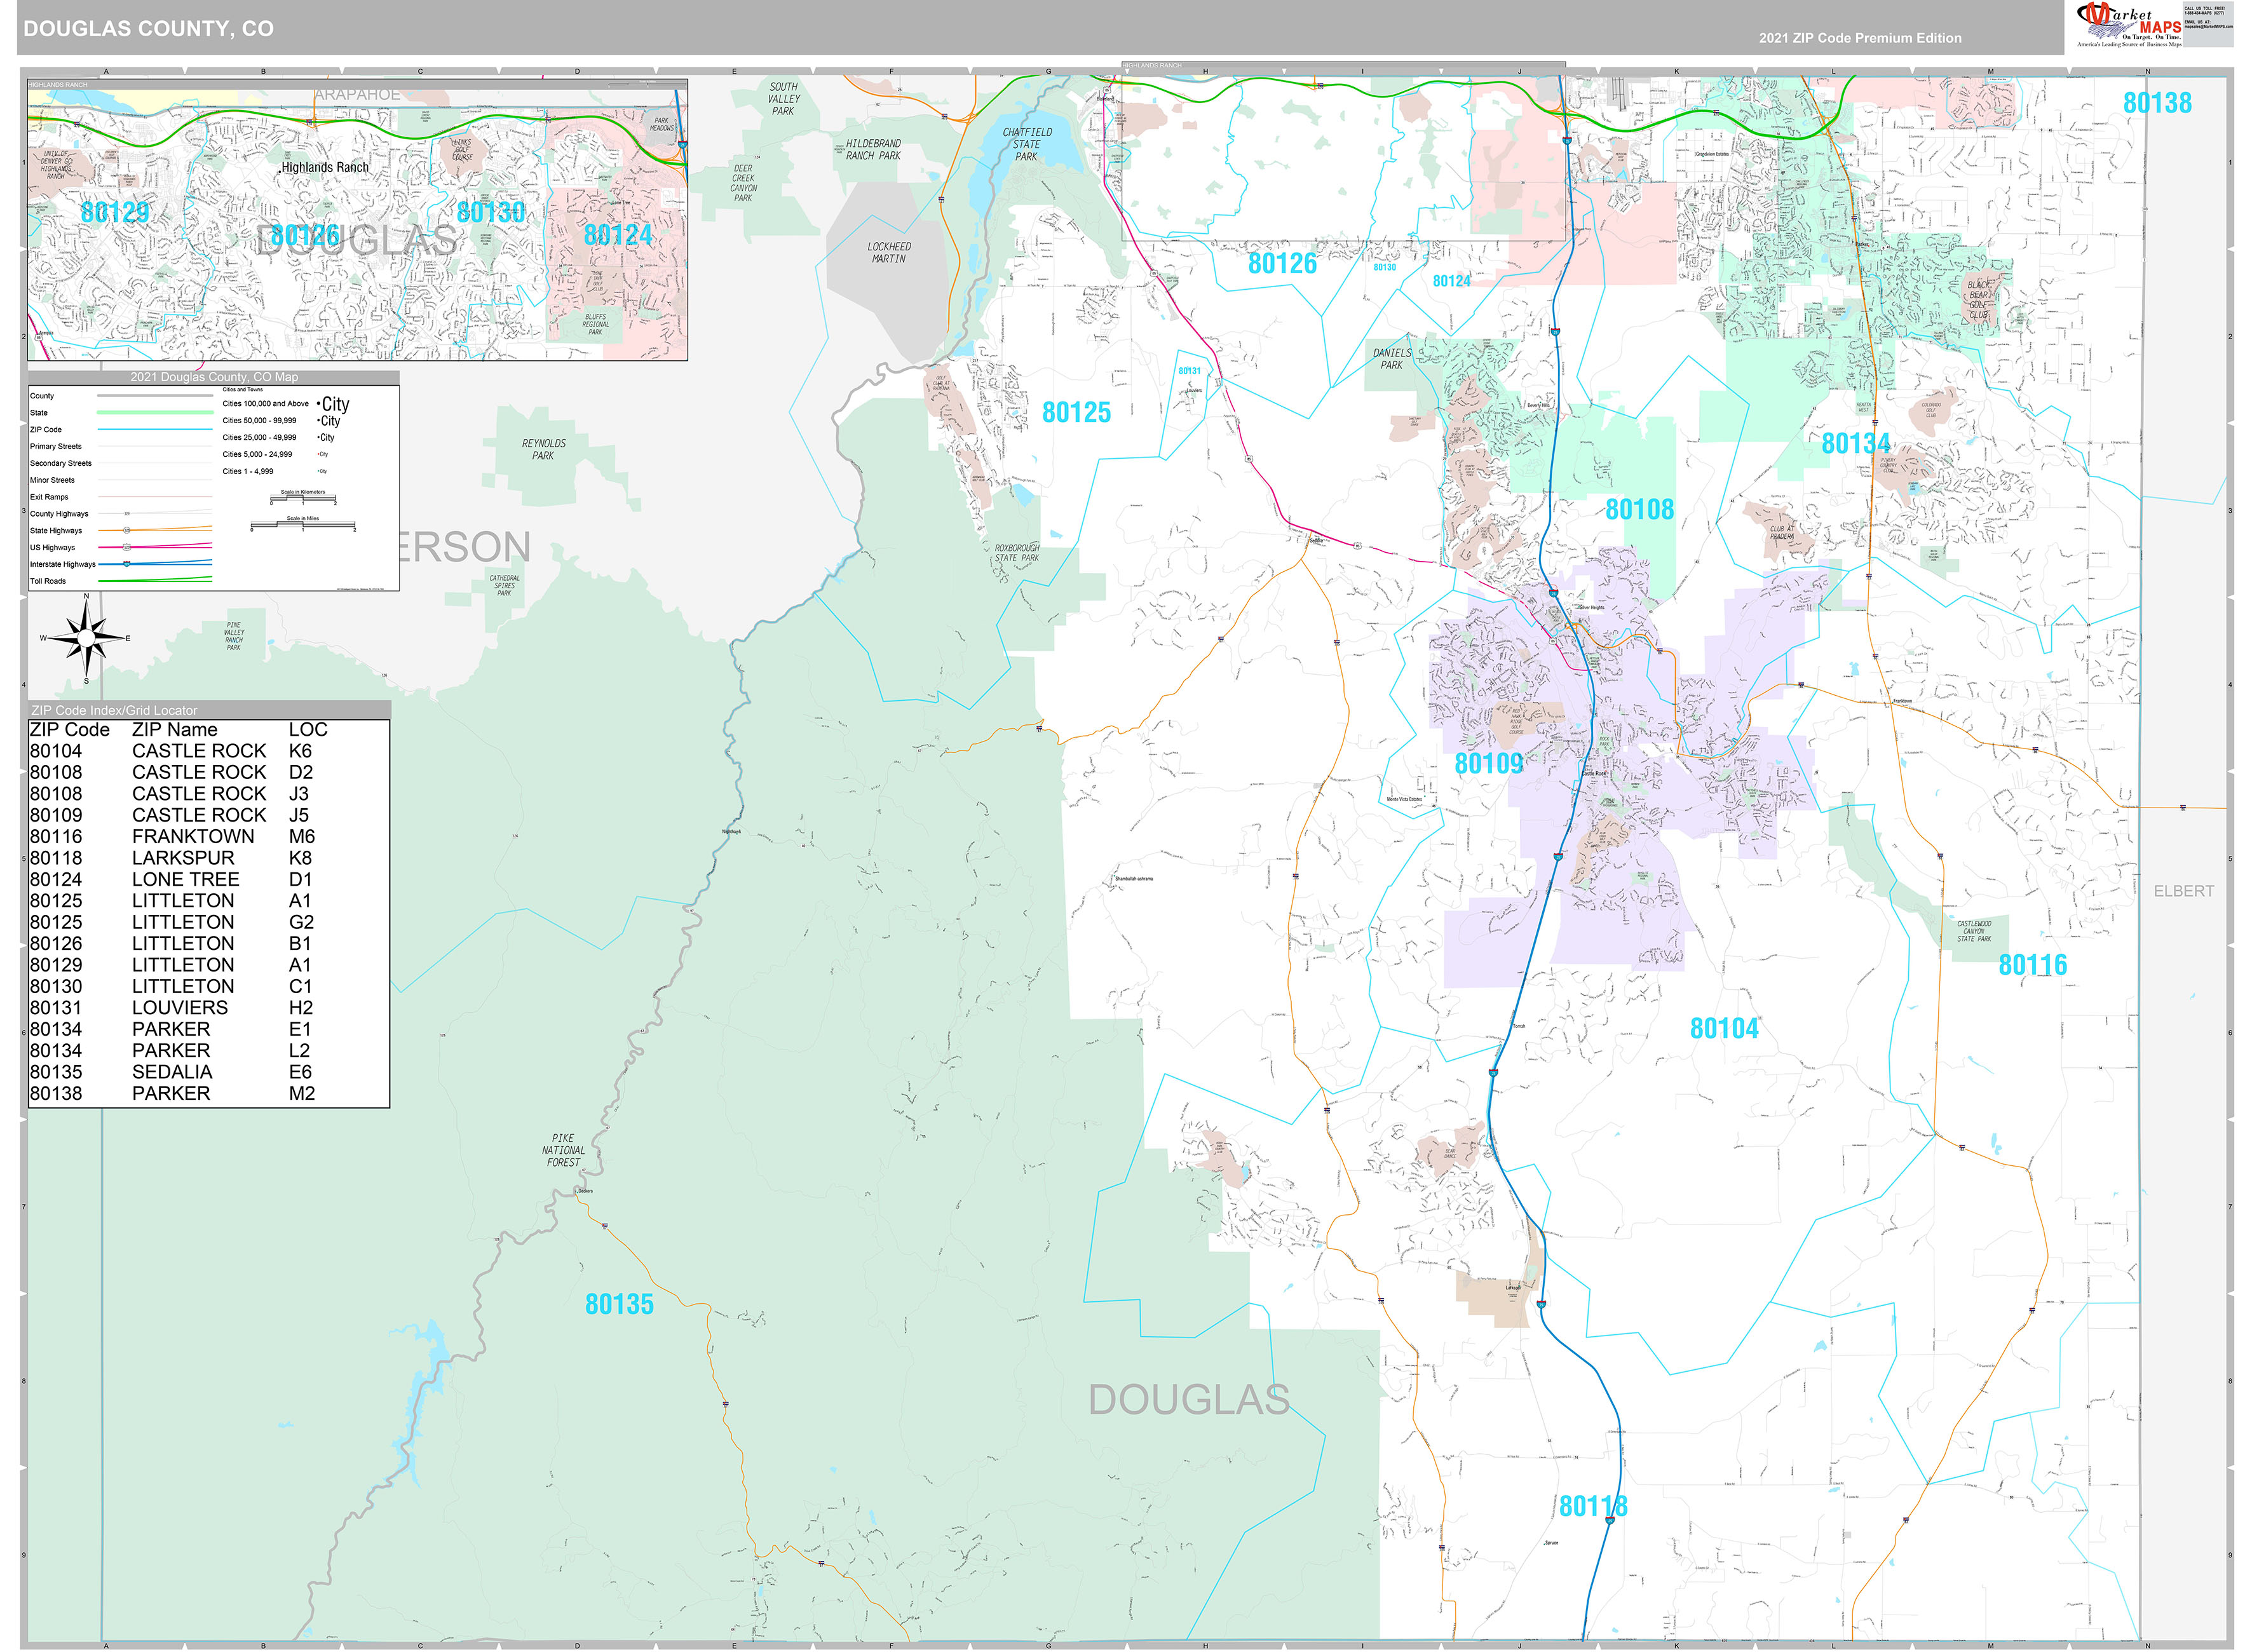Click the US Highways route shield in legend
The height and width of the screenshot is (1652, 2245).
click(127, 548)
